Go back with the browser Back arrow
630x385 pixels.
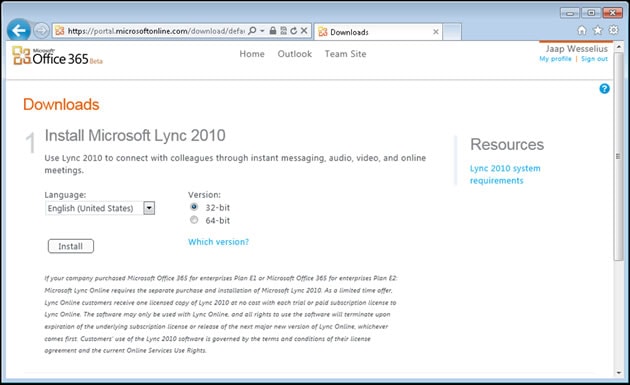[18, 30]
